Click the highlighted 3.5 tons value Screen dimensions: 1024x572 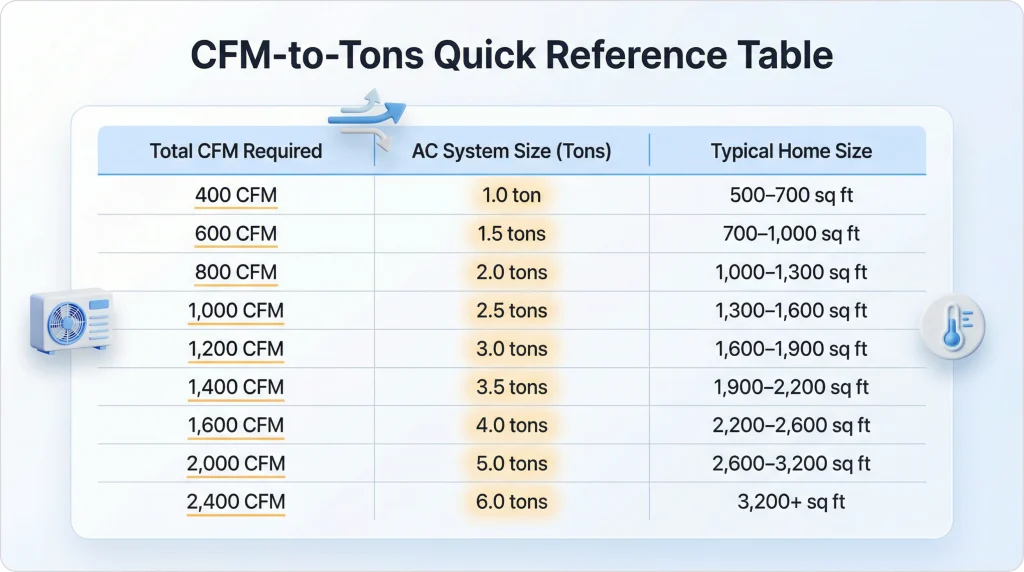(512, 387)
